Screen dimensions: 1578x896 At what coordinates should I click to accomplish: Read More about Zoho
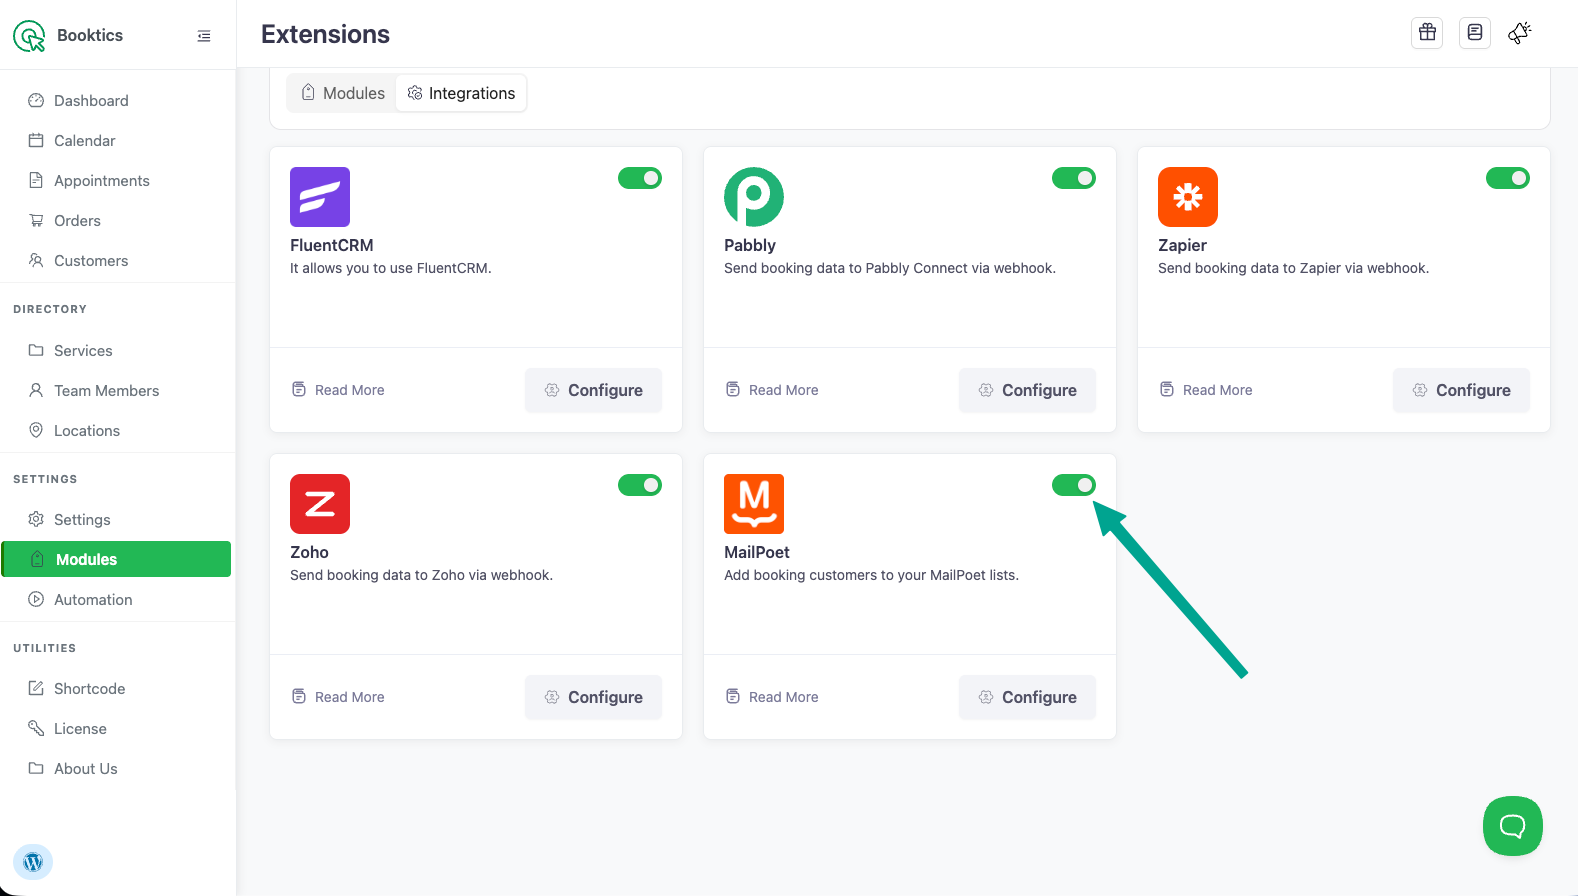click(x=338, y=697)
